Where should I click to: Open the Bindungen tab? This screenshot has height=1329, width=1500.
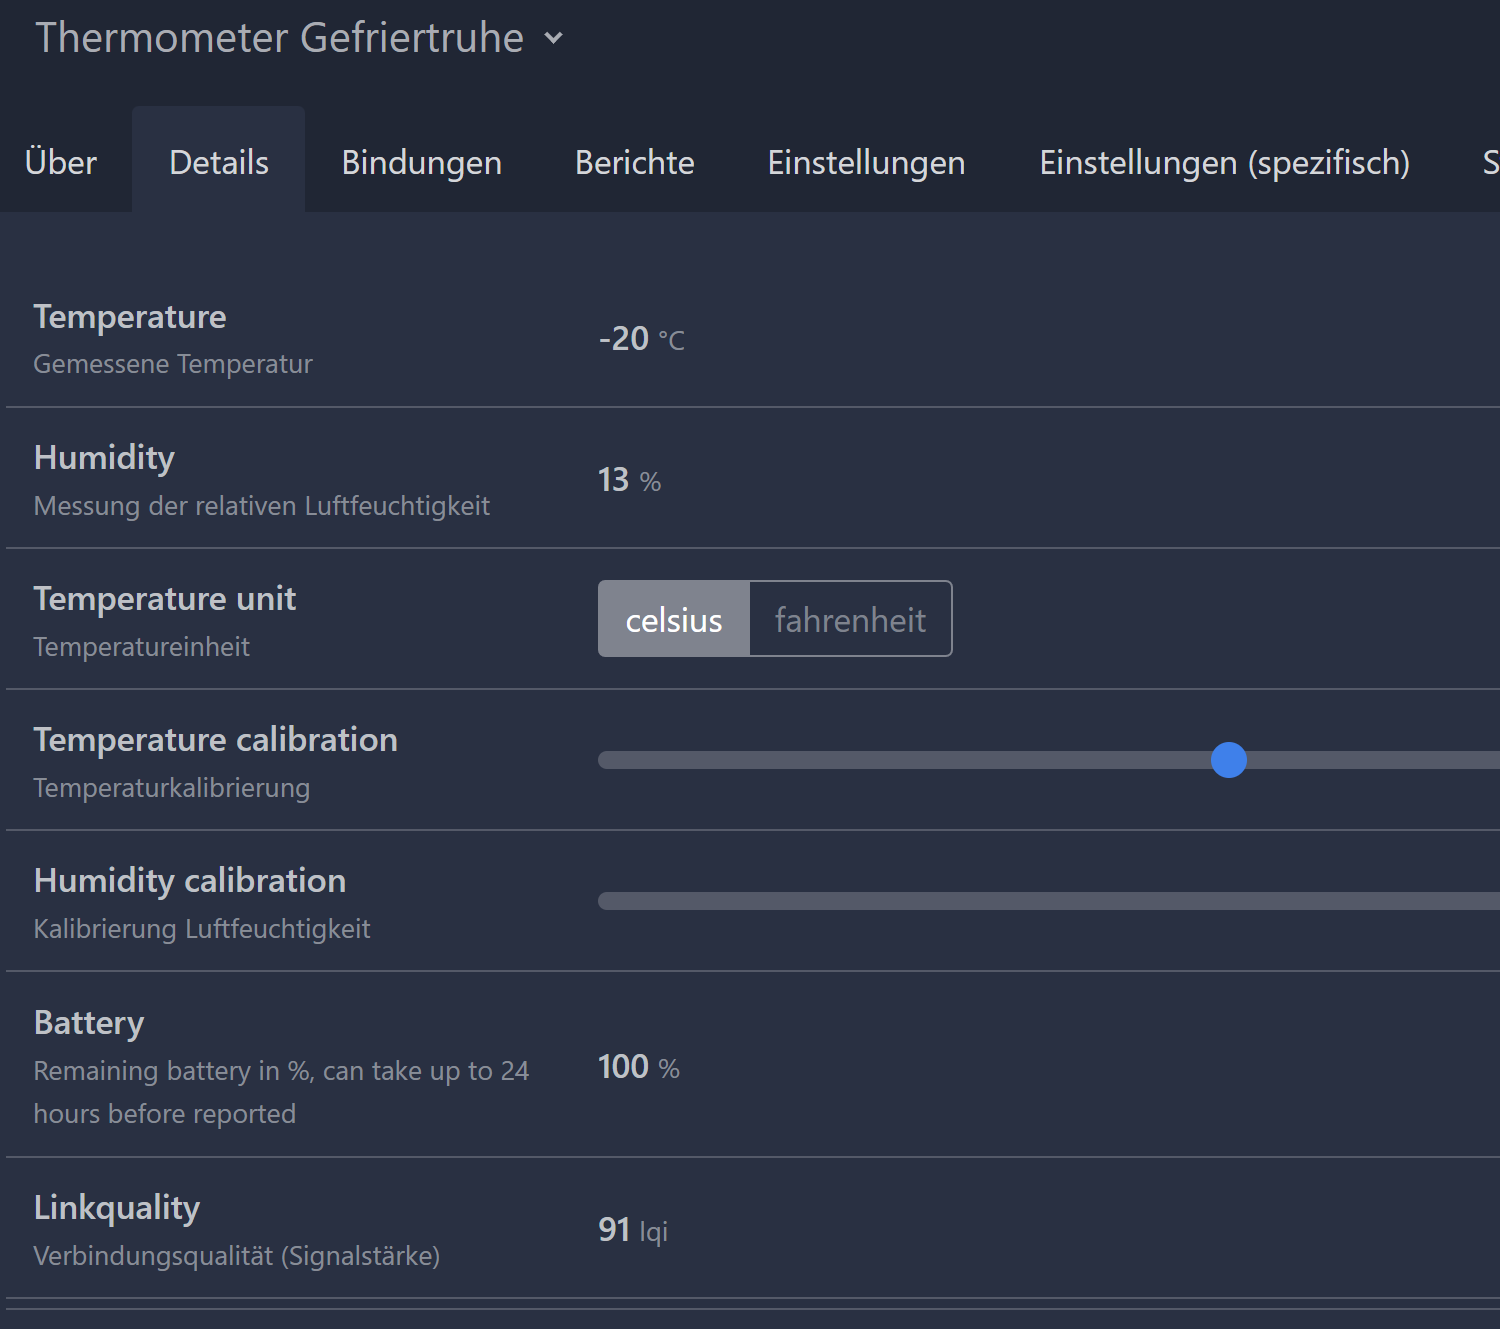pos(421,162)
